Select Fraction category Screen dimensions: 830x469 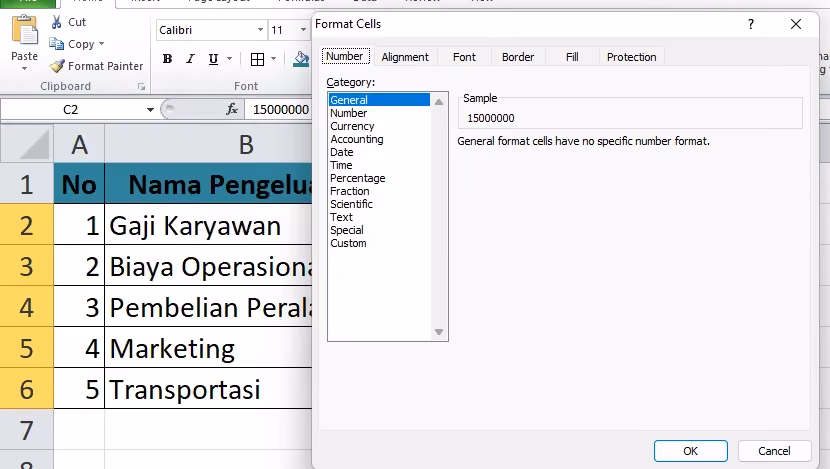coord(379,191)
